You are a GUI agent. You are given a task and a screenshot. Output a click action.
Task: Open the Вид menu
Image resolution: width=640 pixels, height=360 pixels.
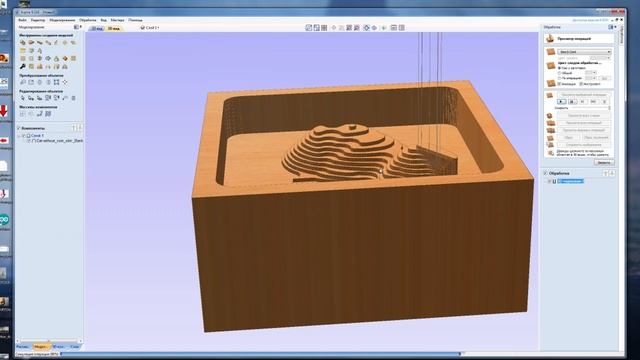[x=104, y=20]
